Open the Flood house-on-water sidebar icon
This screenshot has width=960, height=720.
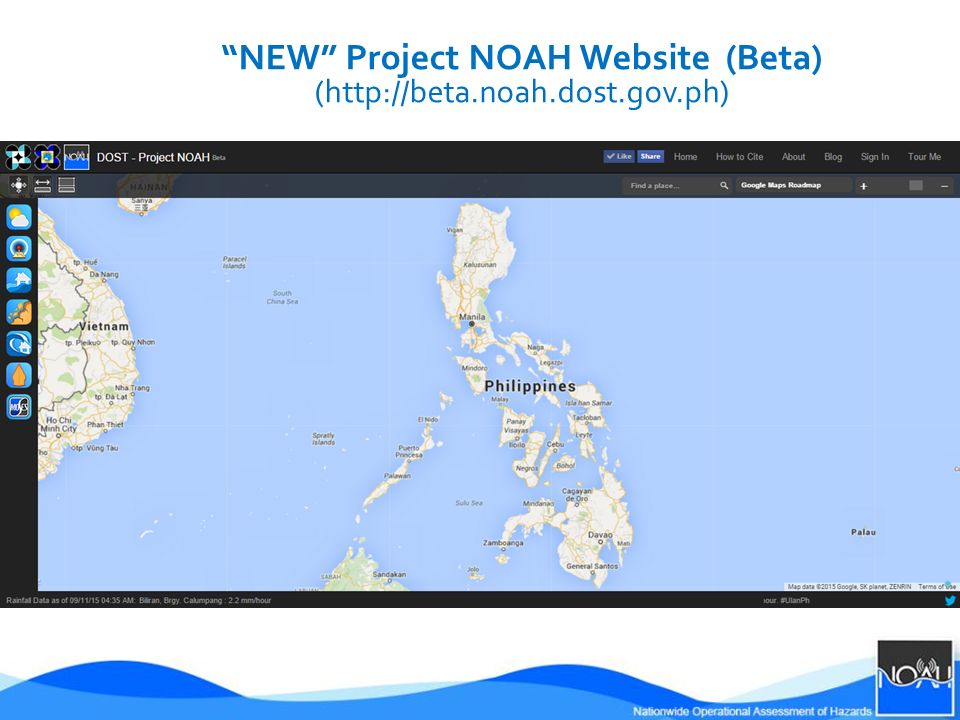pyautogui.click(x=19, y=280)
